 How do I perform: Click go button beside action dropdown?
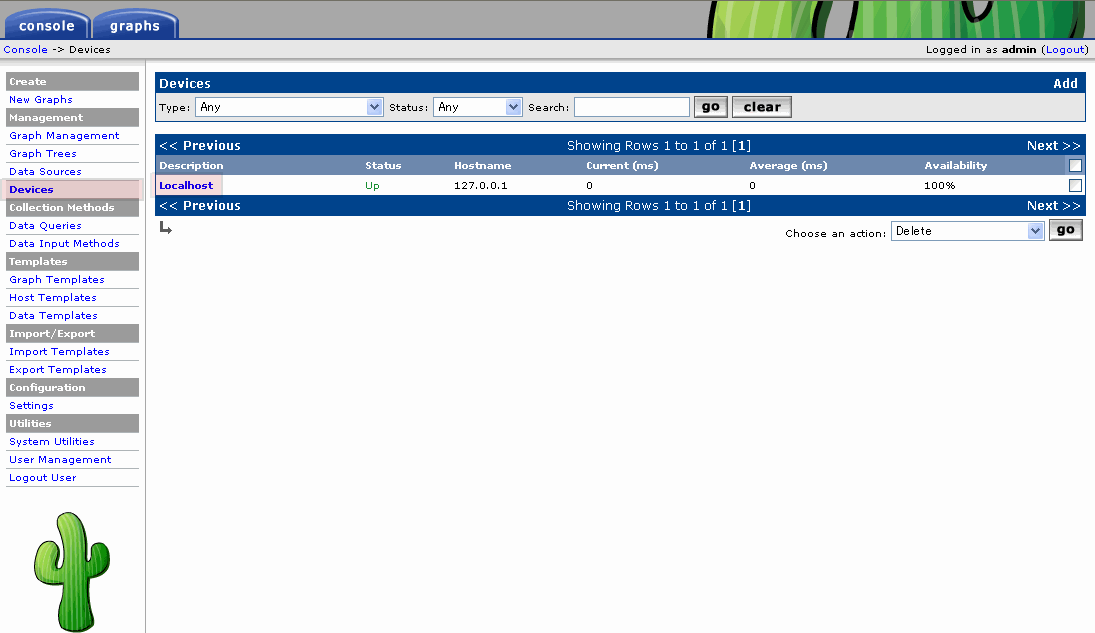click(1065, 230)
